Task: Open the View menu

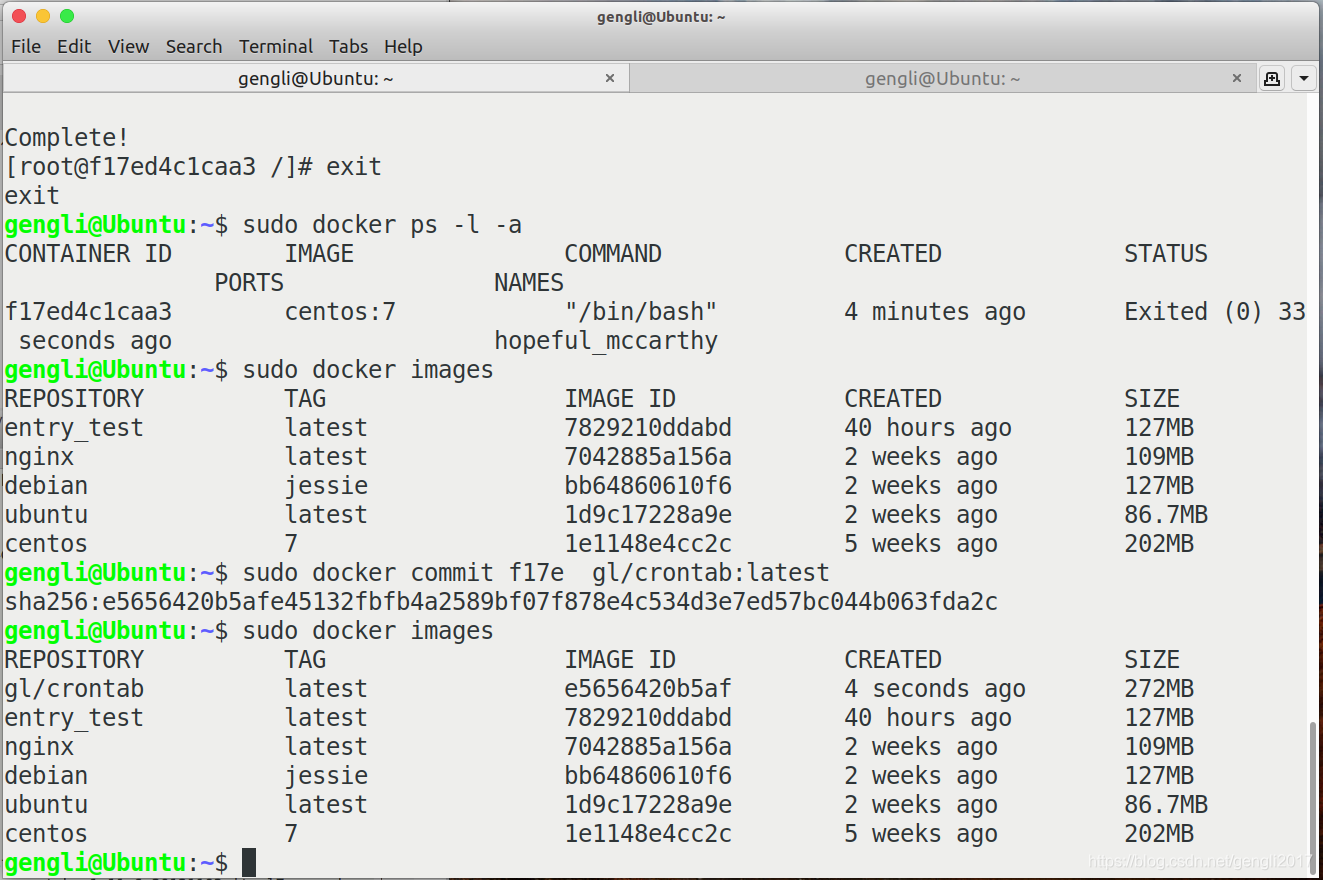Action: (x=128, y=46)
